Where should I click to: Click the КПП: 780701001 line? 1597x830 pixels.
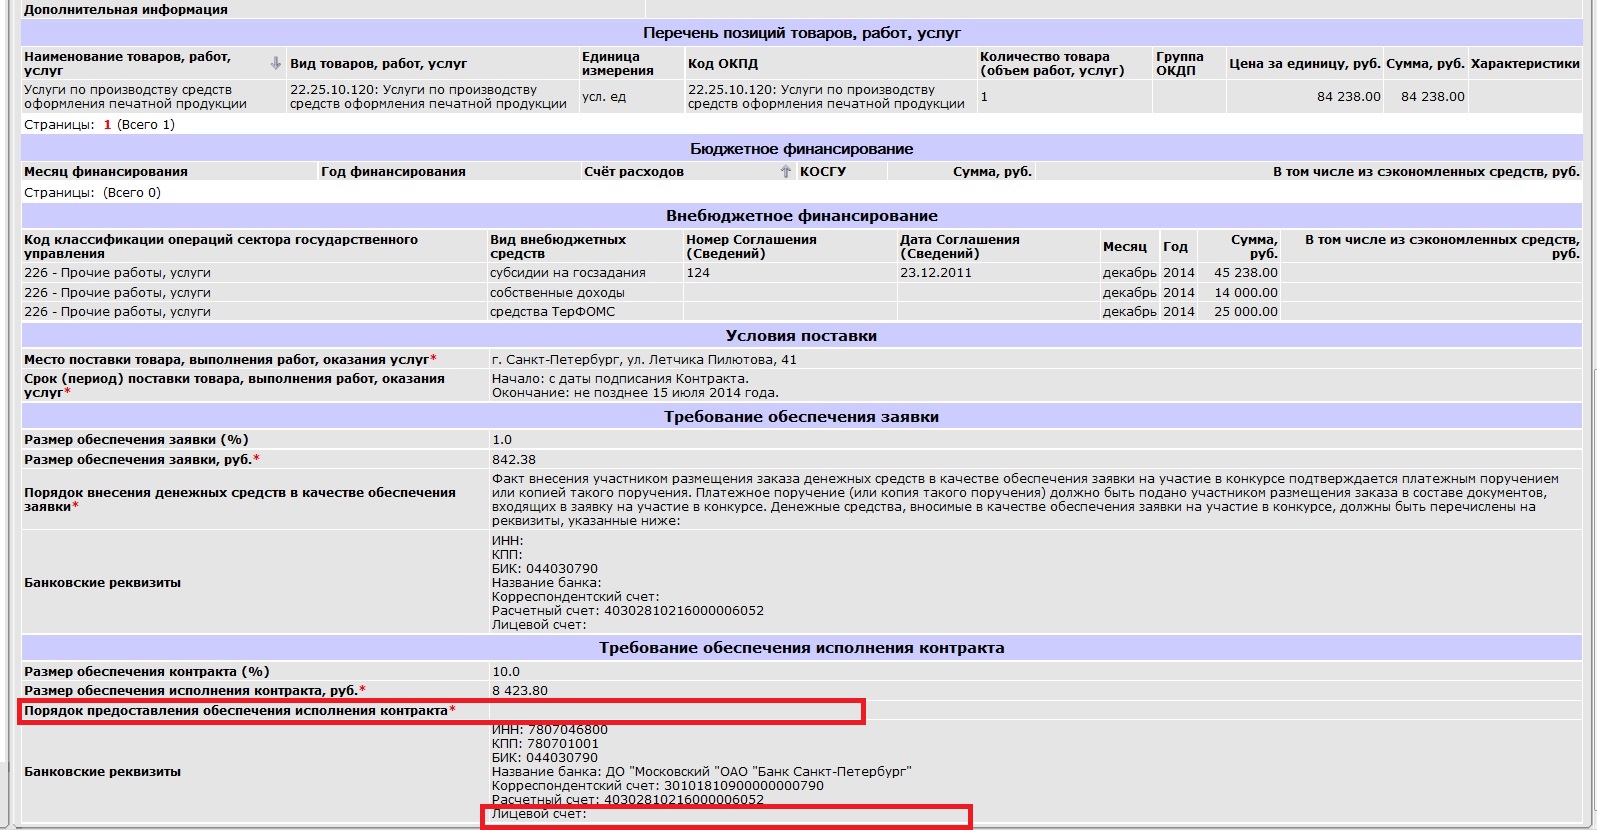545,744
